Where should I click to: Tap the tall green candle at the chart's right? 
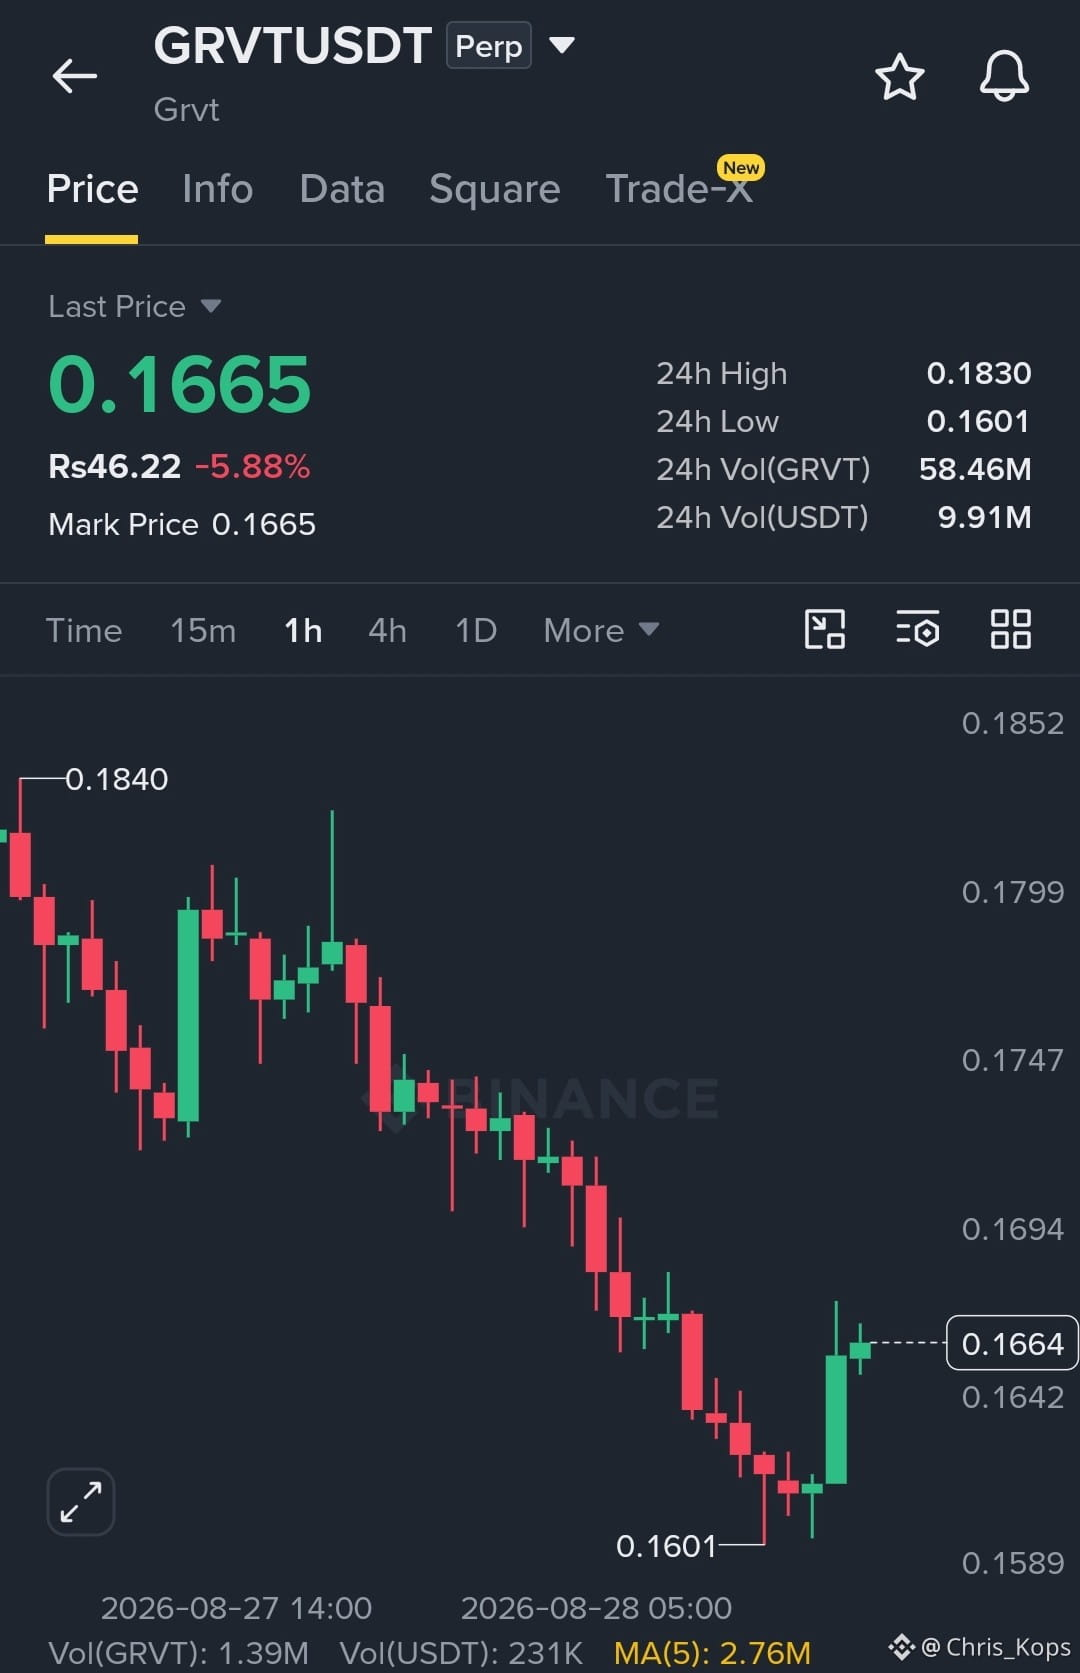pos(836,1418)
